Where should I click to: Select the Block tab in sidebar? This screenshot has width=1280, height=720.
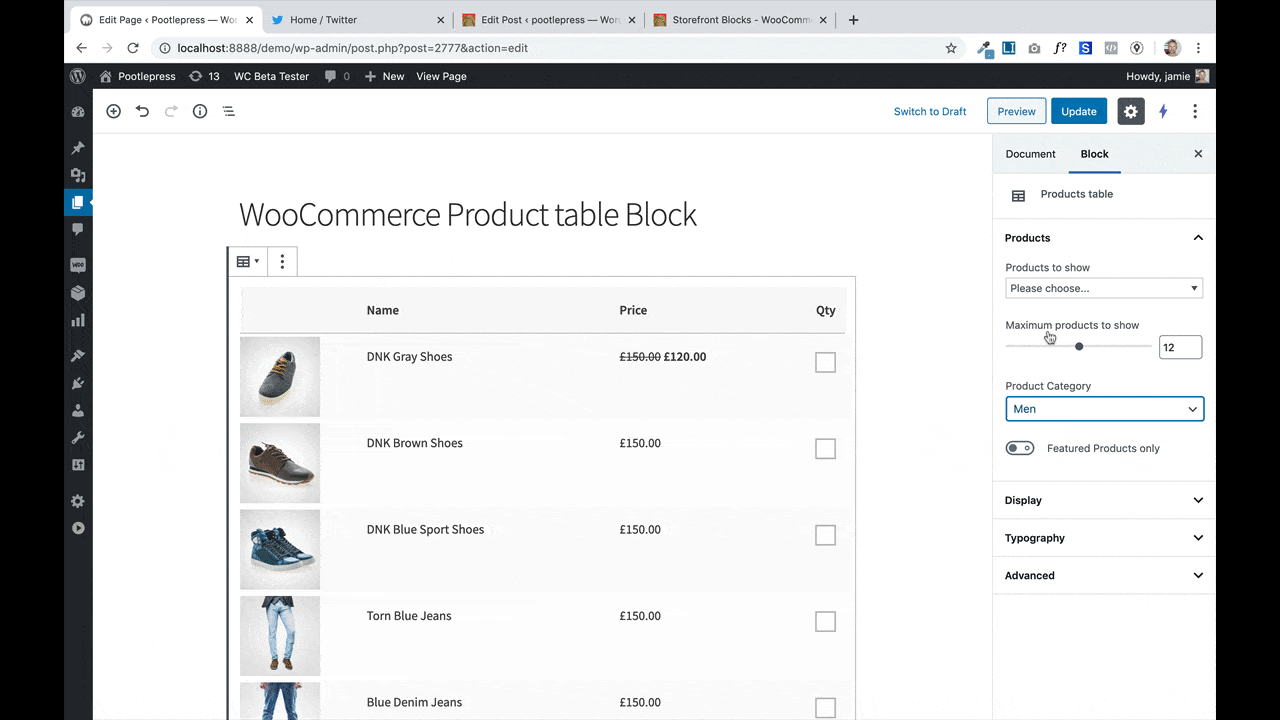pos(1094,154)
